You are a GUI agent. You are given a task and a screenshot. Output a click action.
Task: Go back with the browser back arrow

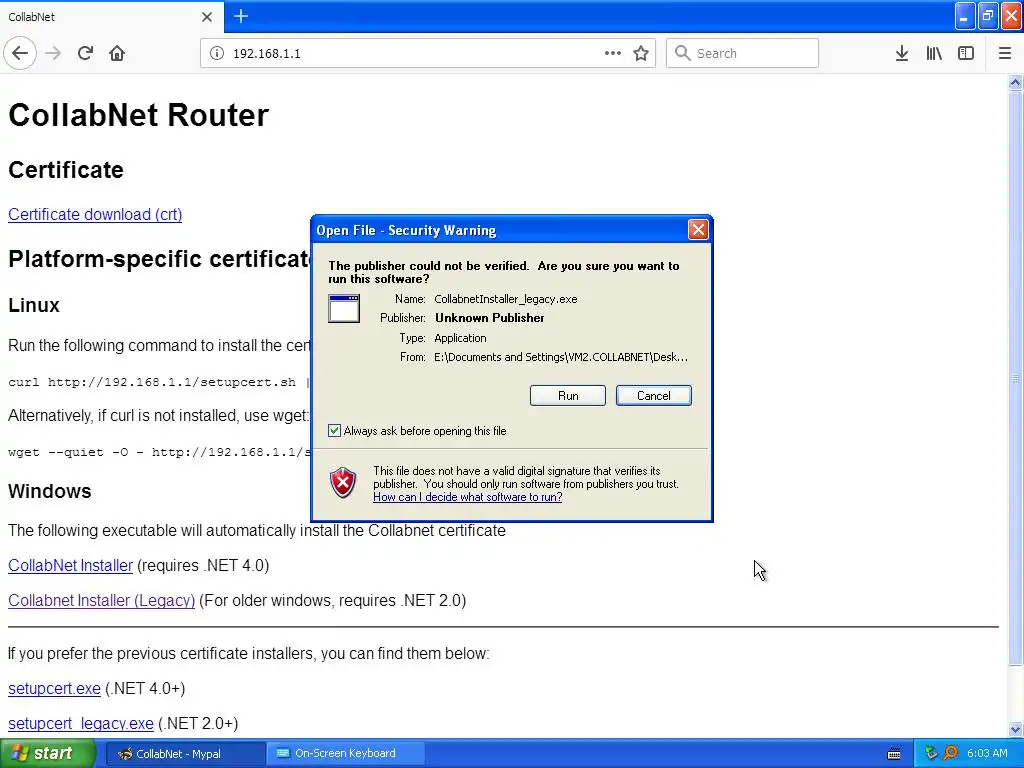pos(20,53)
